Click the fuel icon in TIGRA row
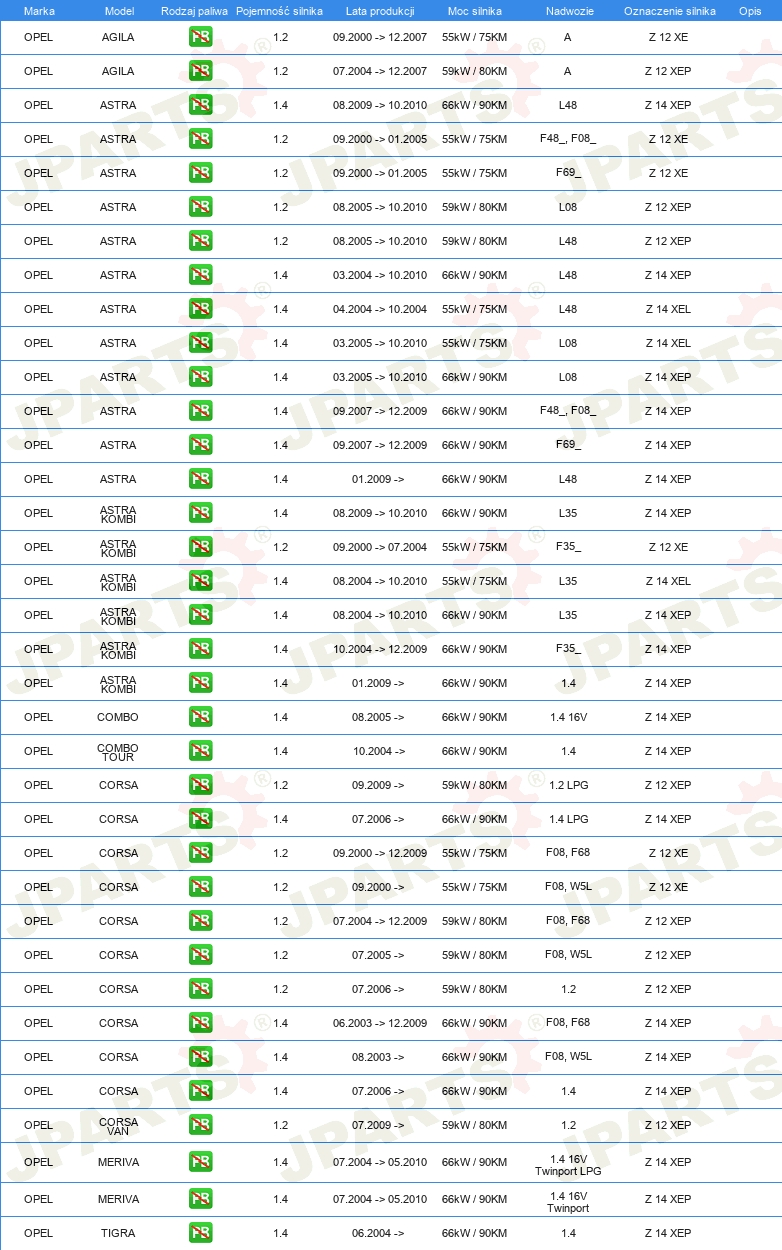The image size is (782, 1250). click(x=200, y=1233)
